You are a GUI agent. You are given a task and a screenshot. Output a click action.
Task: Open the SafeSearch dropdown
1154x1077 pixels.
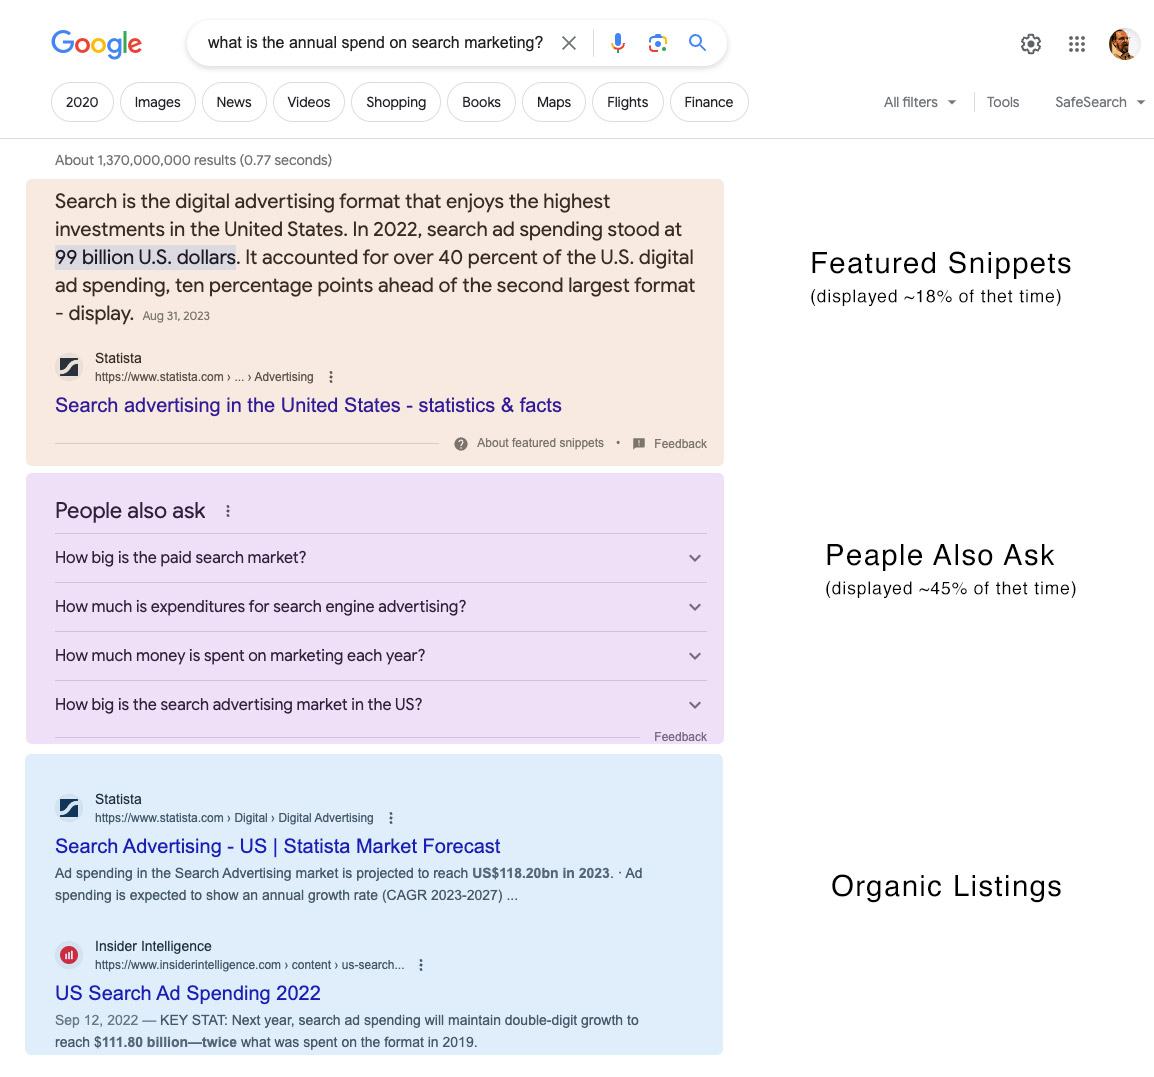tap(1099, 102)
